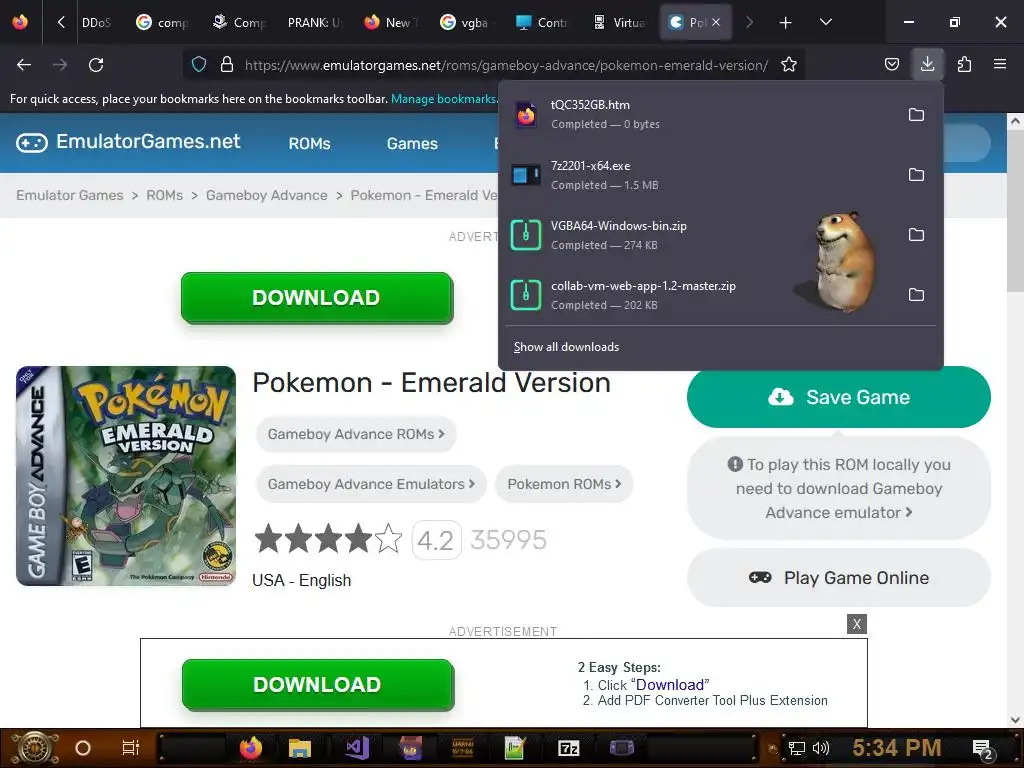Click the browser back arrow button

(x=24, y=65)
